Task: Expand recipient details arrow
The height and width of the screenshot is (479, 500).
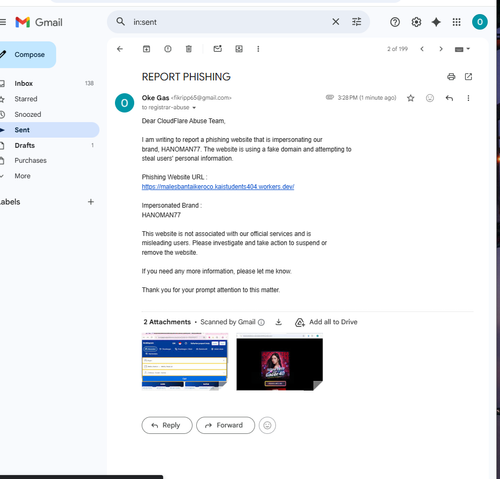Action: (x=194, y=108)
